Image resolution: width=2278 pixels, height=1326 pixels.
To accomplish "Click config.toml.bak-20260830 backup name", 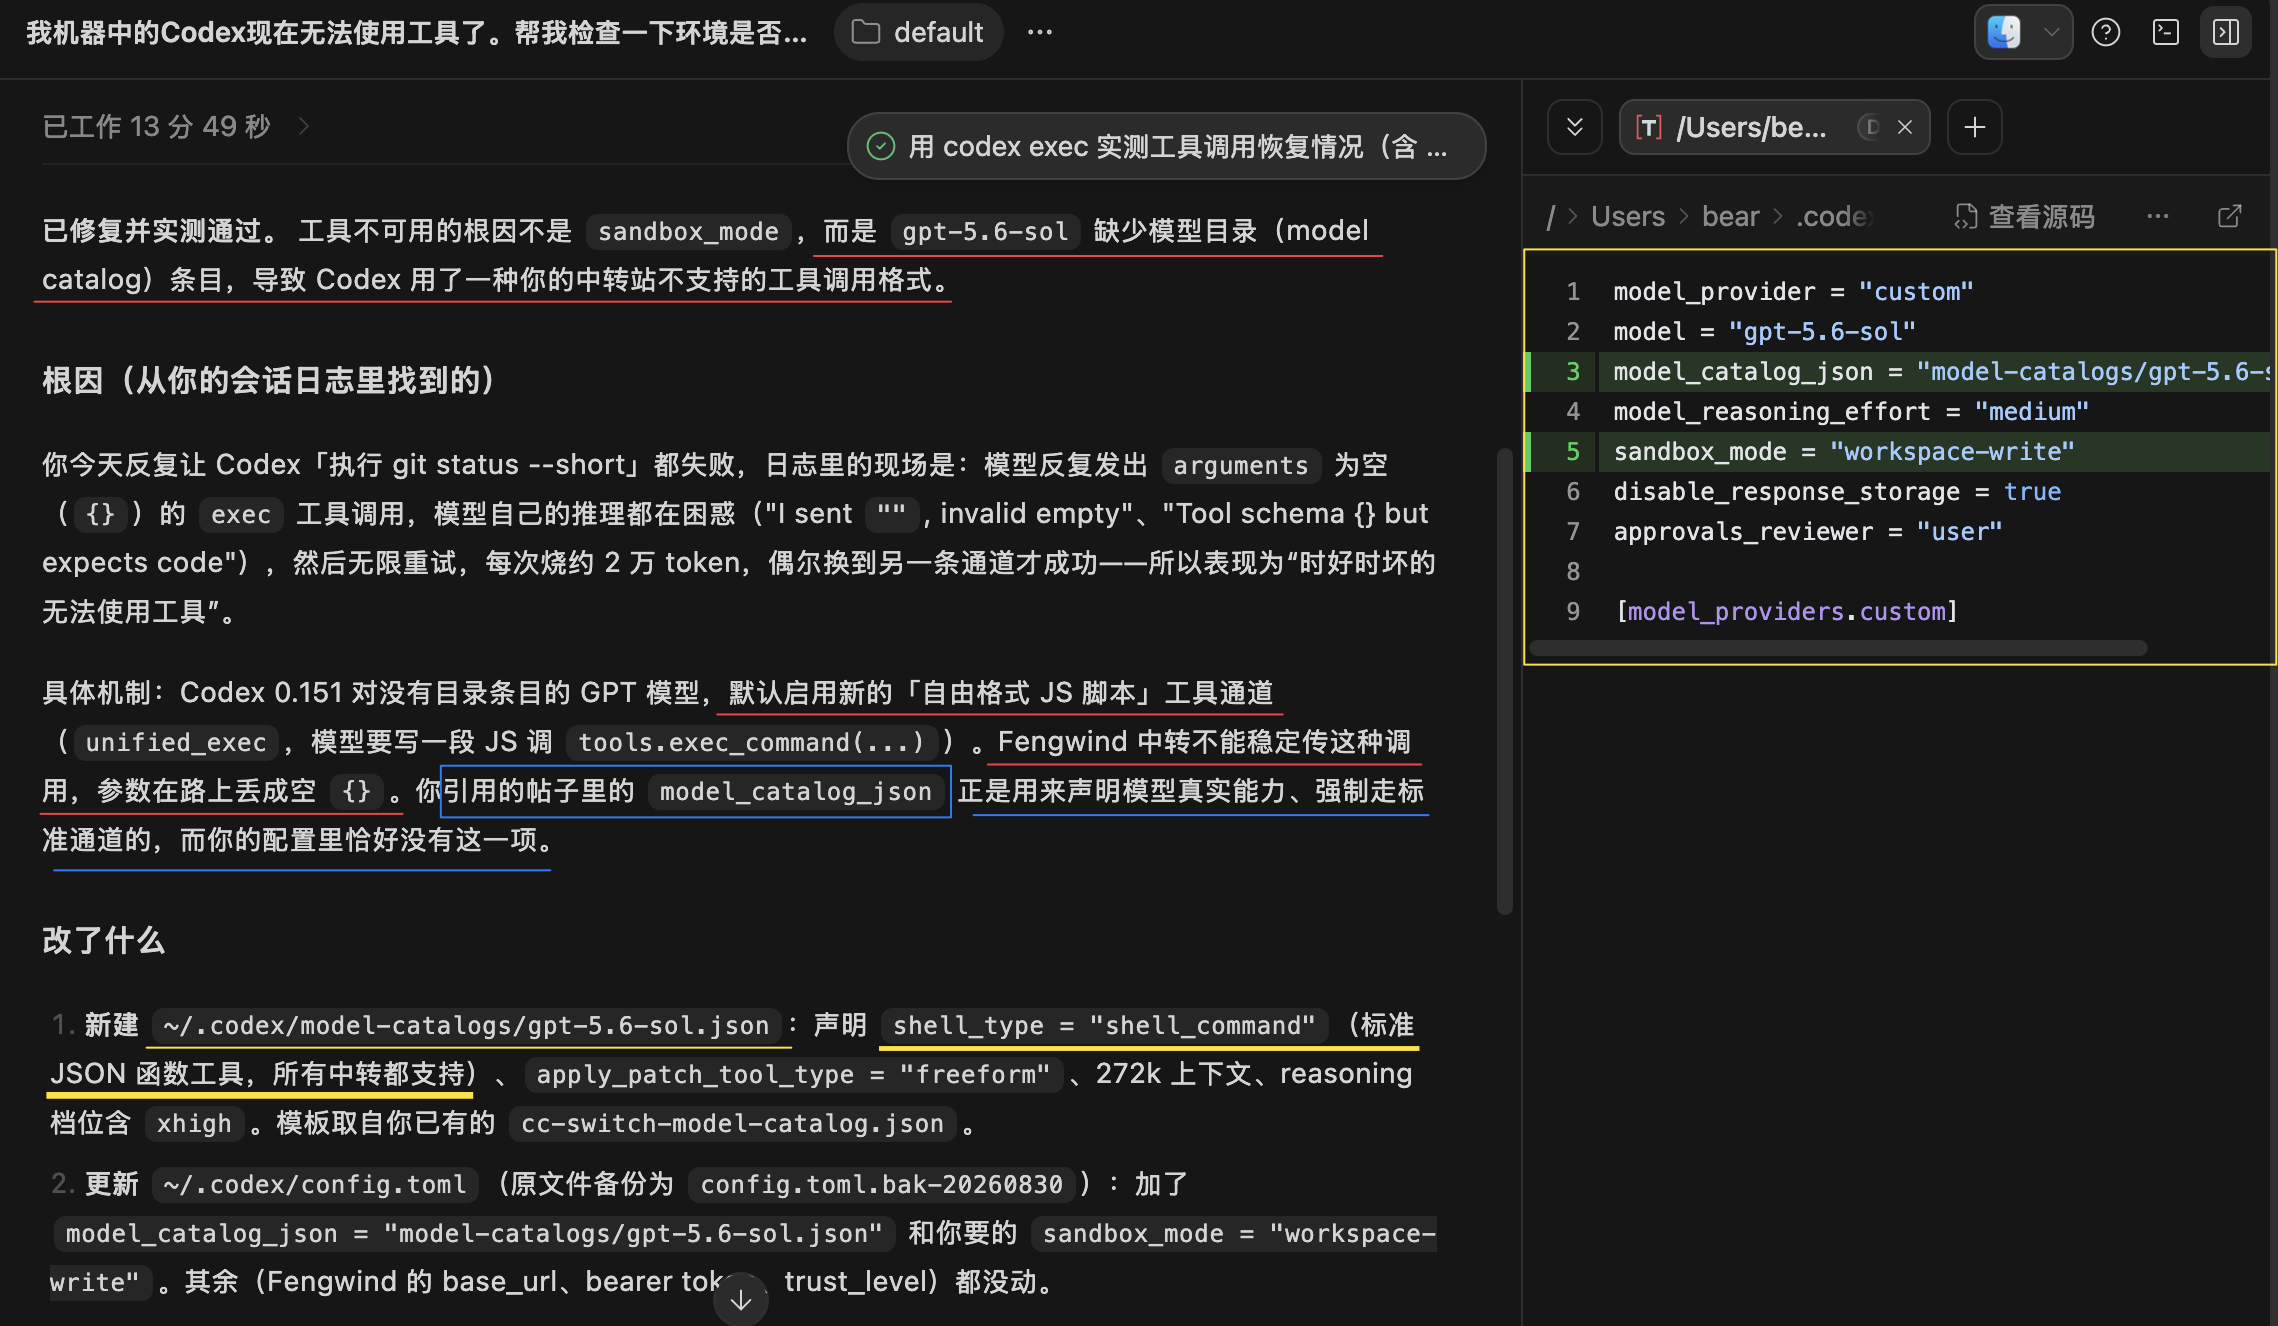I will (881, 1184).
